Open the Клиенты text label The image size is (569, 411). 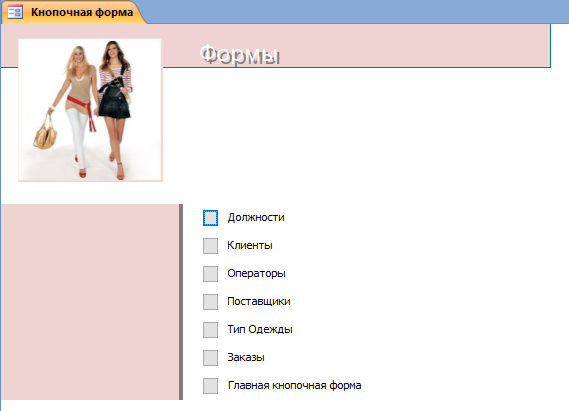point(250,245)
